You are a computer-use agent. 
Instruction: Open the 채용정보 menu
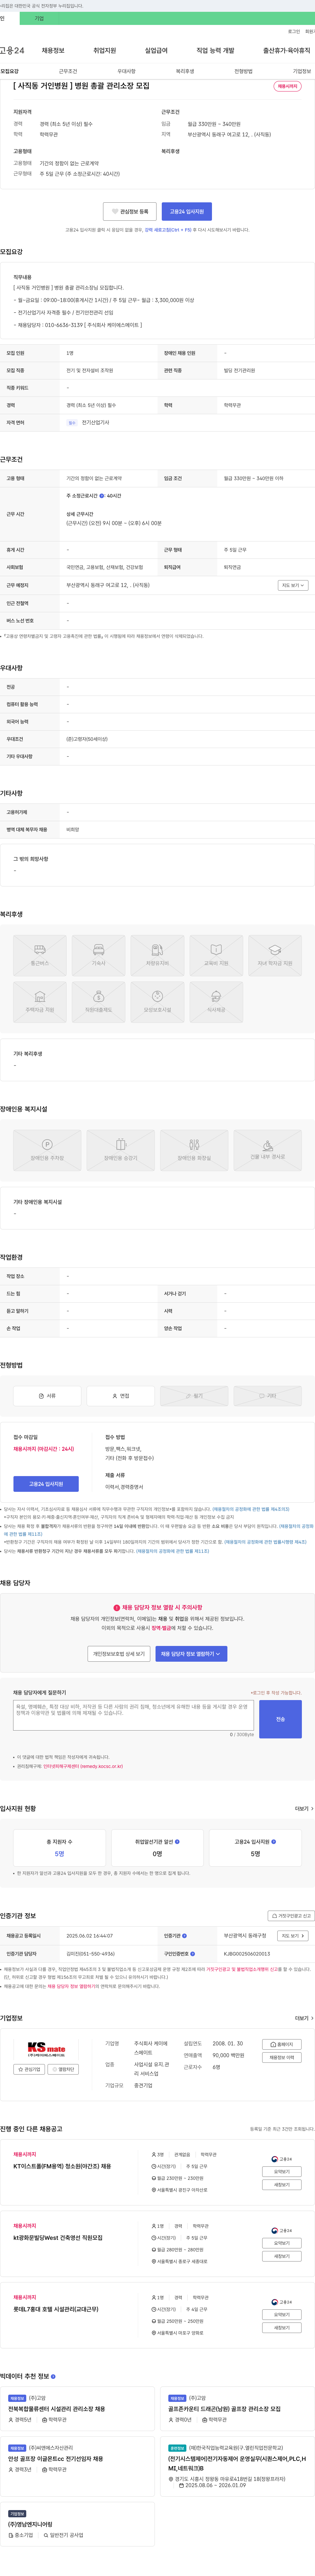click(53, 50)
